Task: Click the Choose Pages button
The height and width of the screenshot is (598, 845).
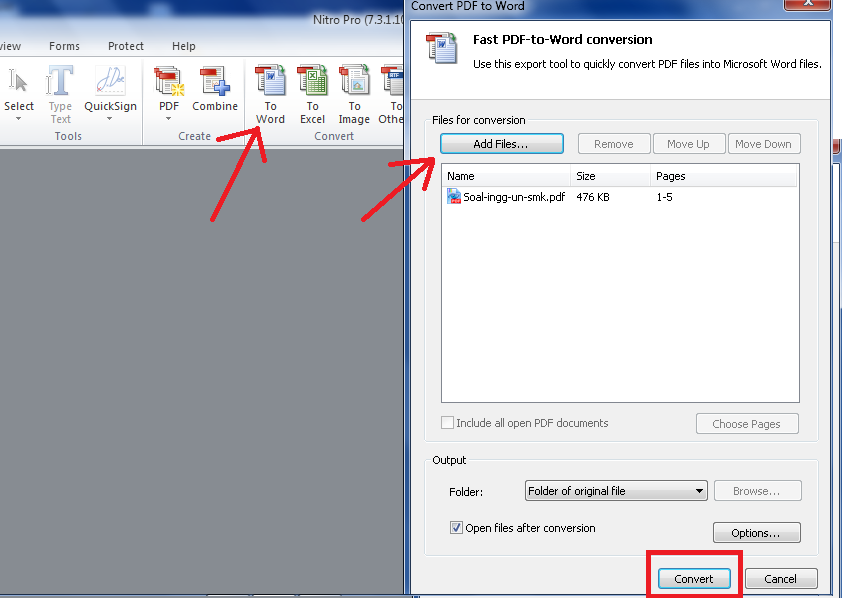Action: click(x=747, y=423)
